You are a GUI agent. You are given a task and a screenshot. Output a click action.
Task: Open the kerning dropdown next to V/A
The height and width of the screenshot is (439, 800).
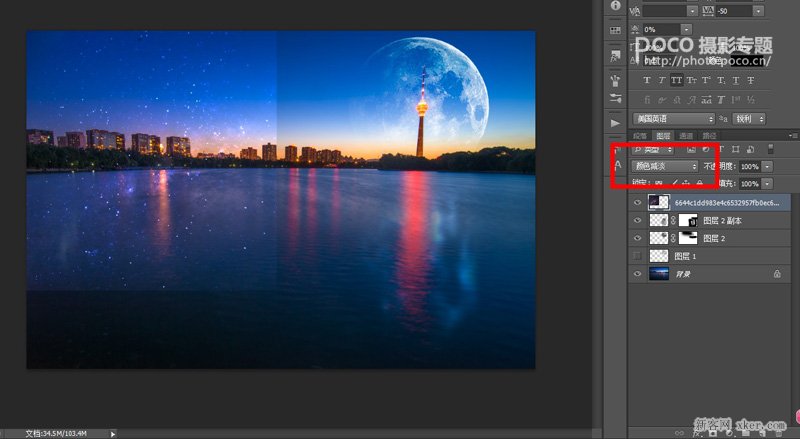[692, 11]
